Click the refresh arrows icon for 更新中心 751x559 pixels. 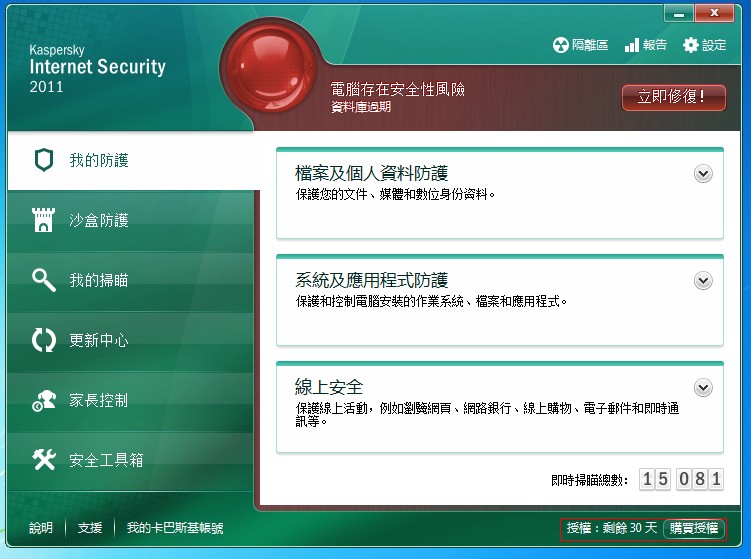(x=43, y=340)
